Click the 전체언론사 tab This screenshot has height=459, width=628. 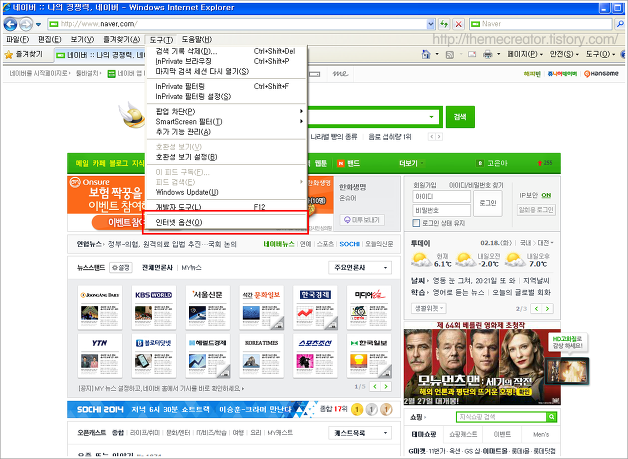[x=157, y=268]
